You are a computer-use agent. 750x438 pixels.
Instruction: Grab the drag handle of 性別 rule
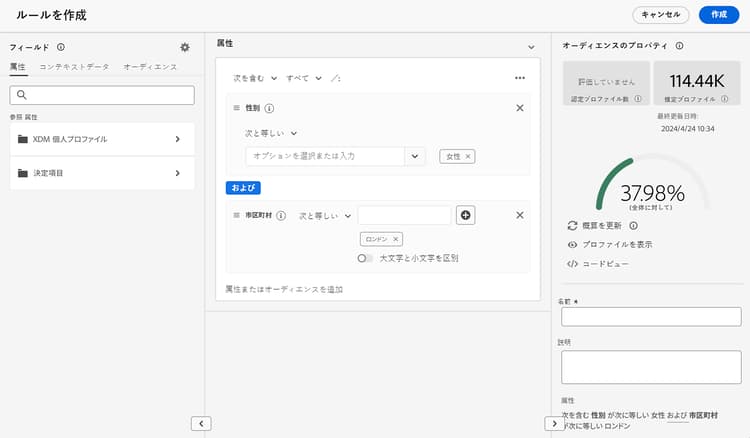236,108
